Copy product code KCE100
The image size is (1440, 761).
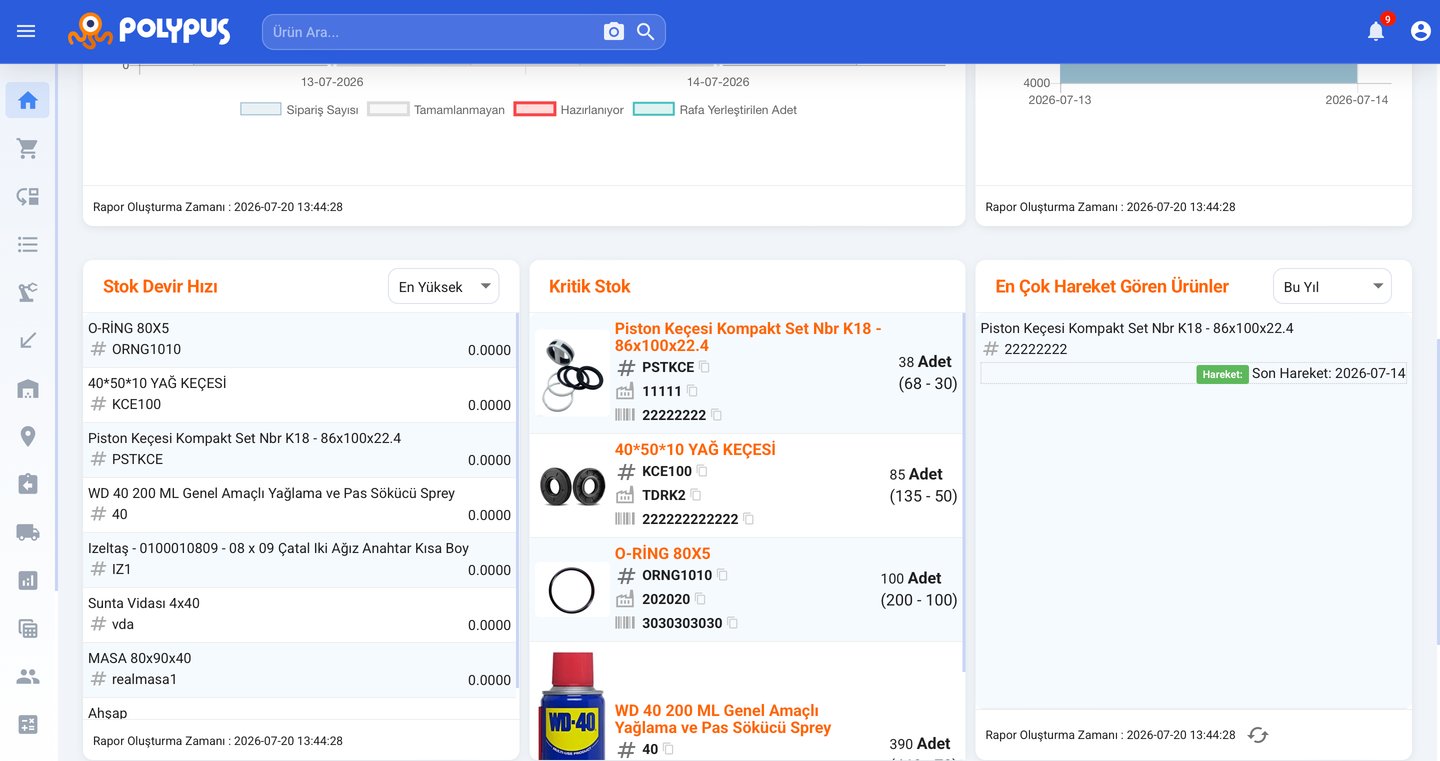pyautogui.click(x=702, y=471)
